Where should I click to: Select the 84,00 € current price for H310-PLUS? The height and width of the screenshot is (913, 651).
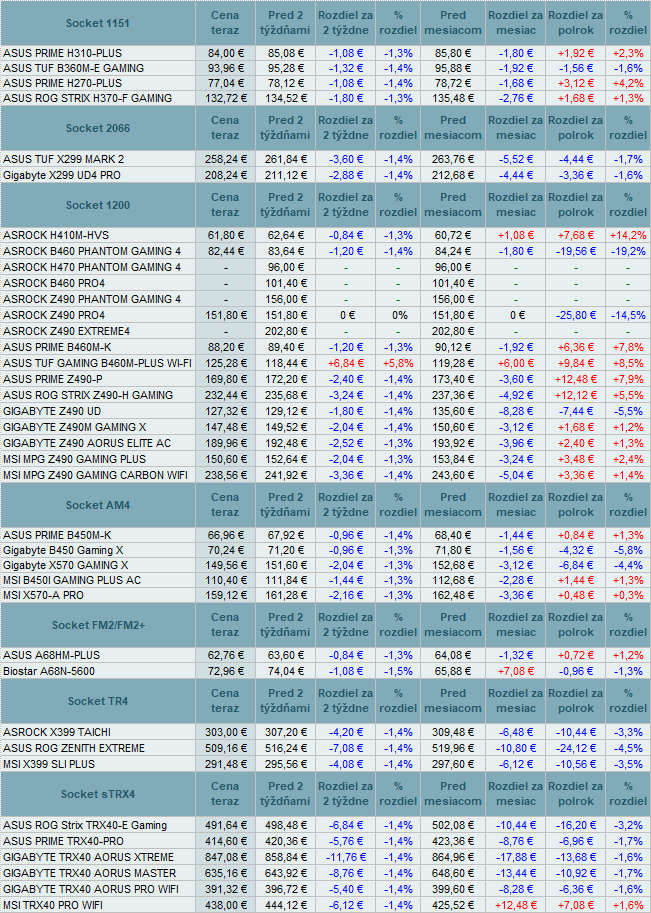(x=225, y=53)
